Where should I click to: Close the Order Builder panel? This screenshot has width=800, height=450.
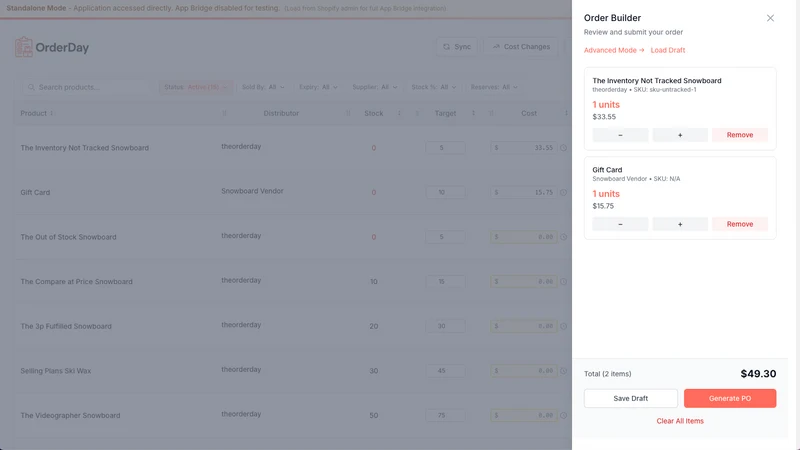(770, 18)
